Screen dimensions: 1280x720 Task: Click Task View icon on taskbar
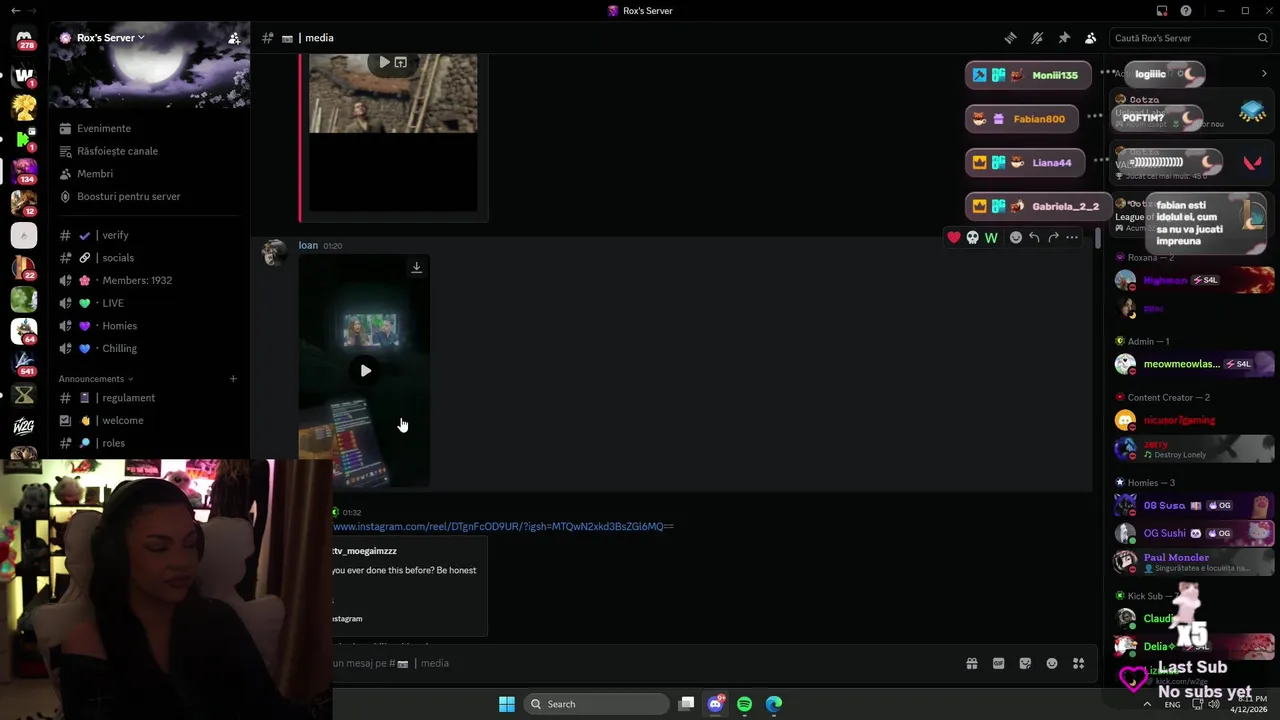click(687, 704)
